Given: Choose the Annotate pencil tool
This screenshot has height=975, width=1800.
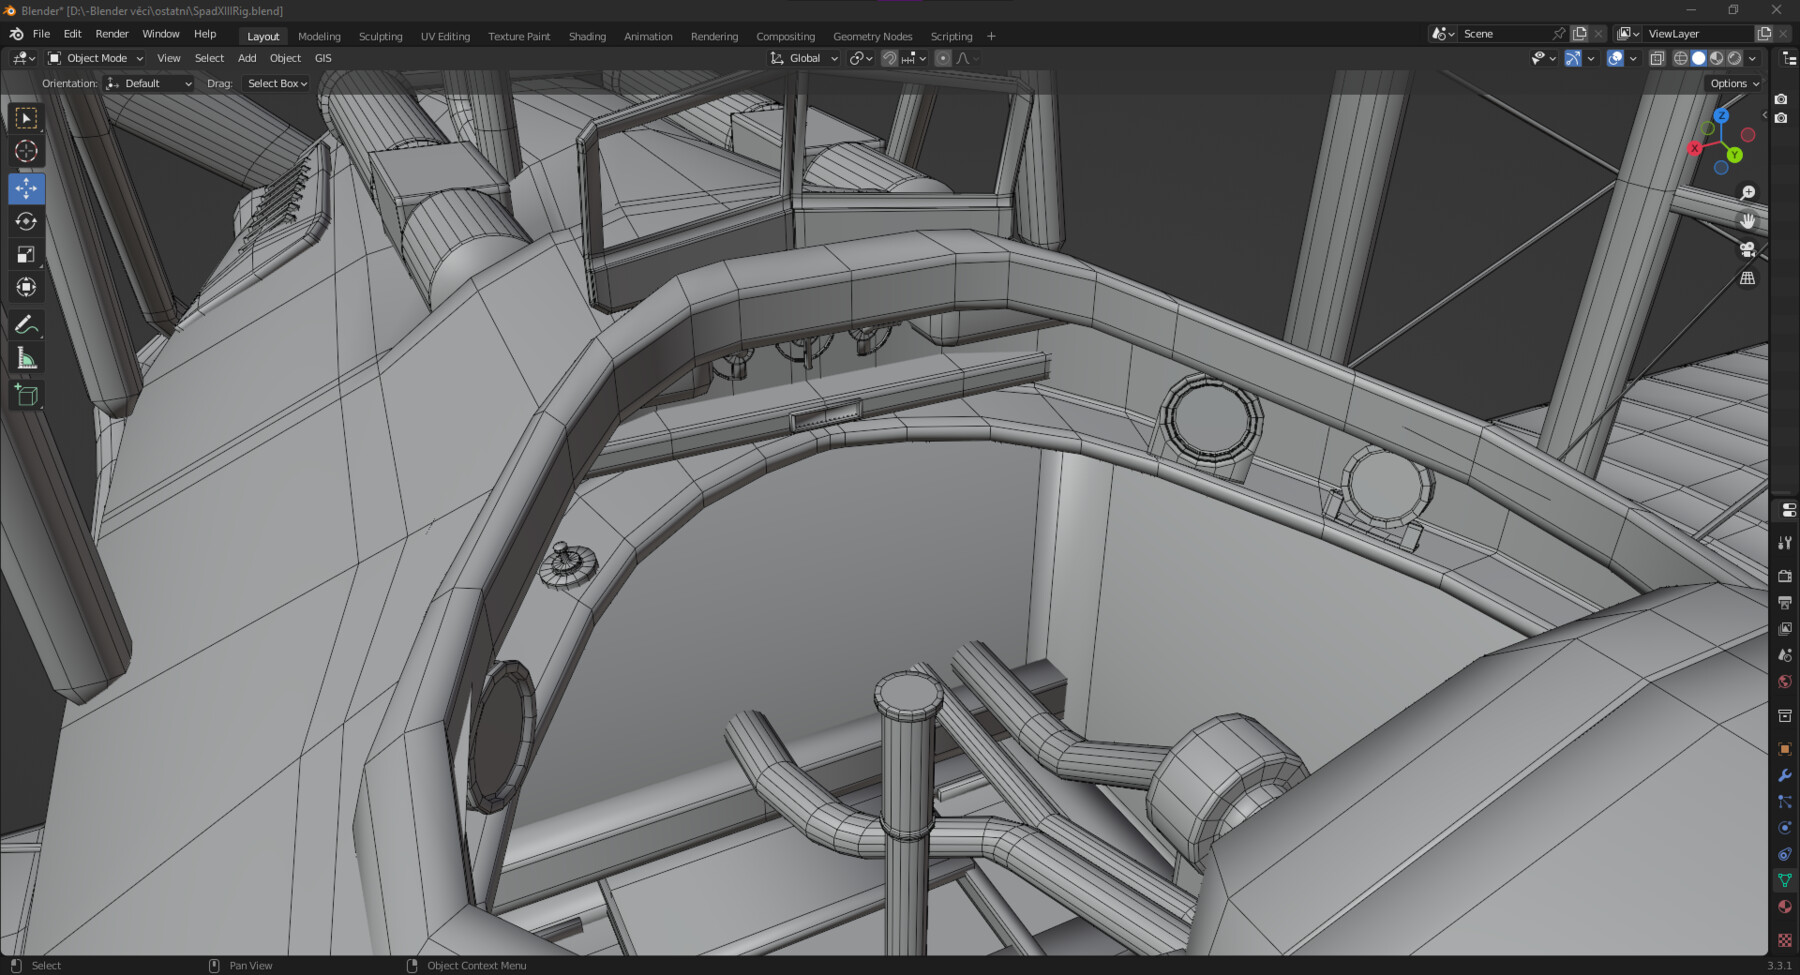Looking at the screenshot, I should tap(26, 325).
